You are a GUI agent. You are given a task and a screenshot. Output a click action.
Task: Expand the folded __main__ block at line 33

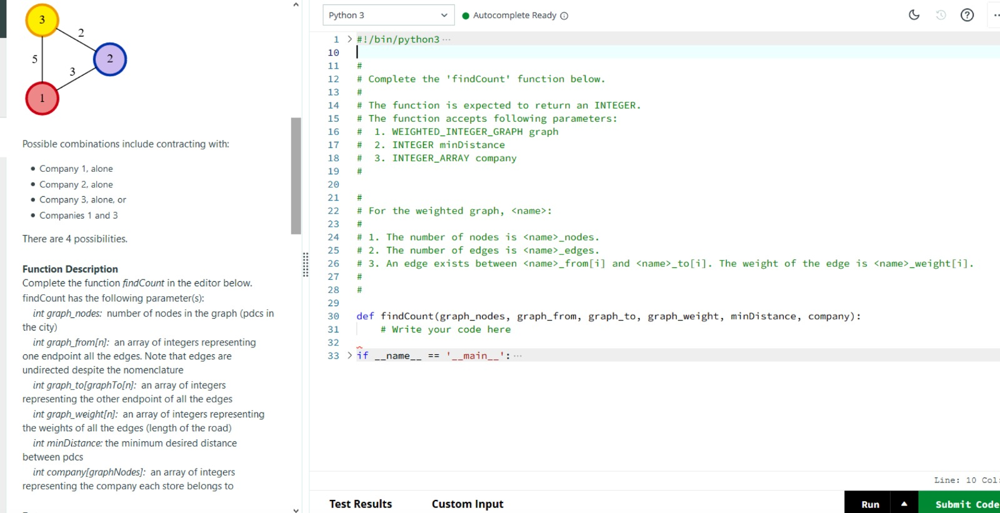[349, 355]
